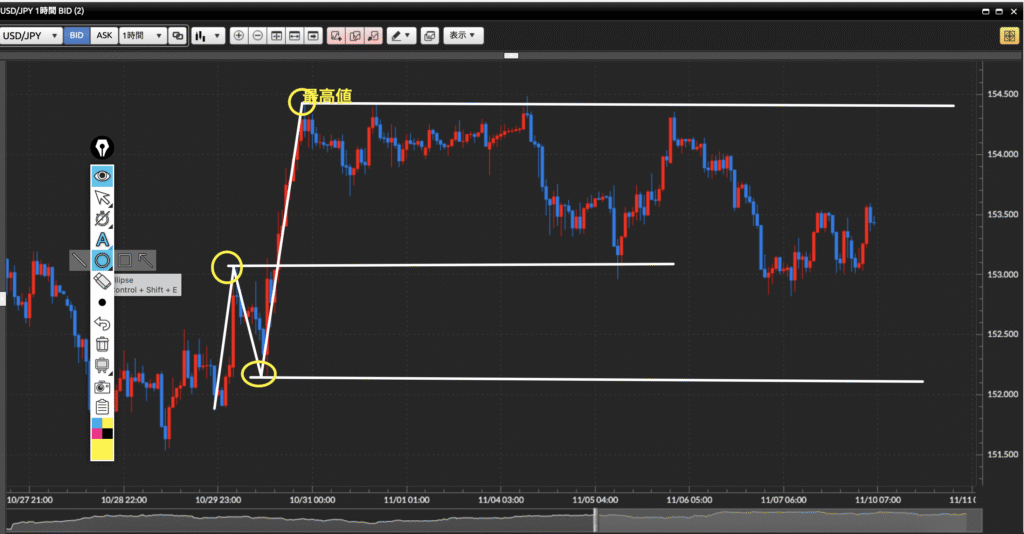
Task: Open the pencil drawing tools menu
Action: pos(401,36)
